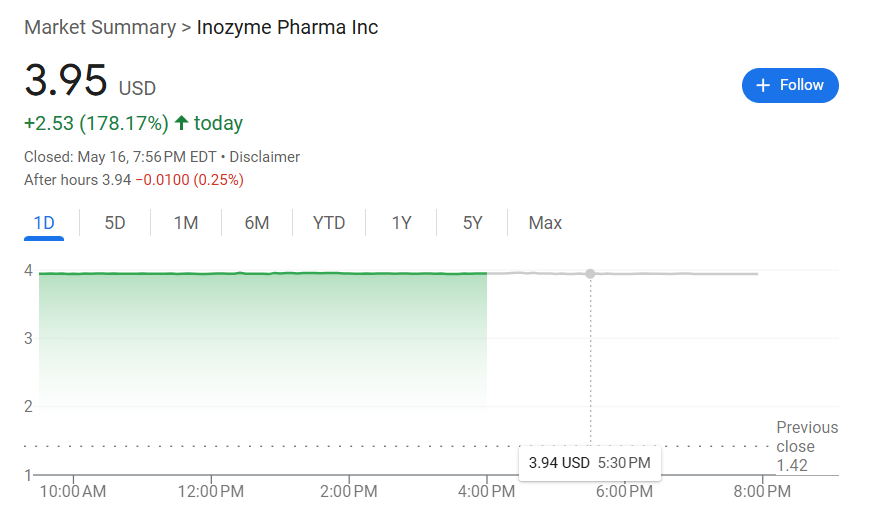This screenshot has height=525, width=875.
Task: Click the 4:00 PM axis label
Action: pyautogui.click(x=487, y=492)
